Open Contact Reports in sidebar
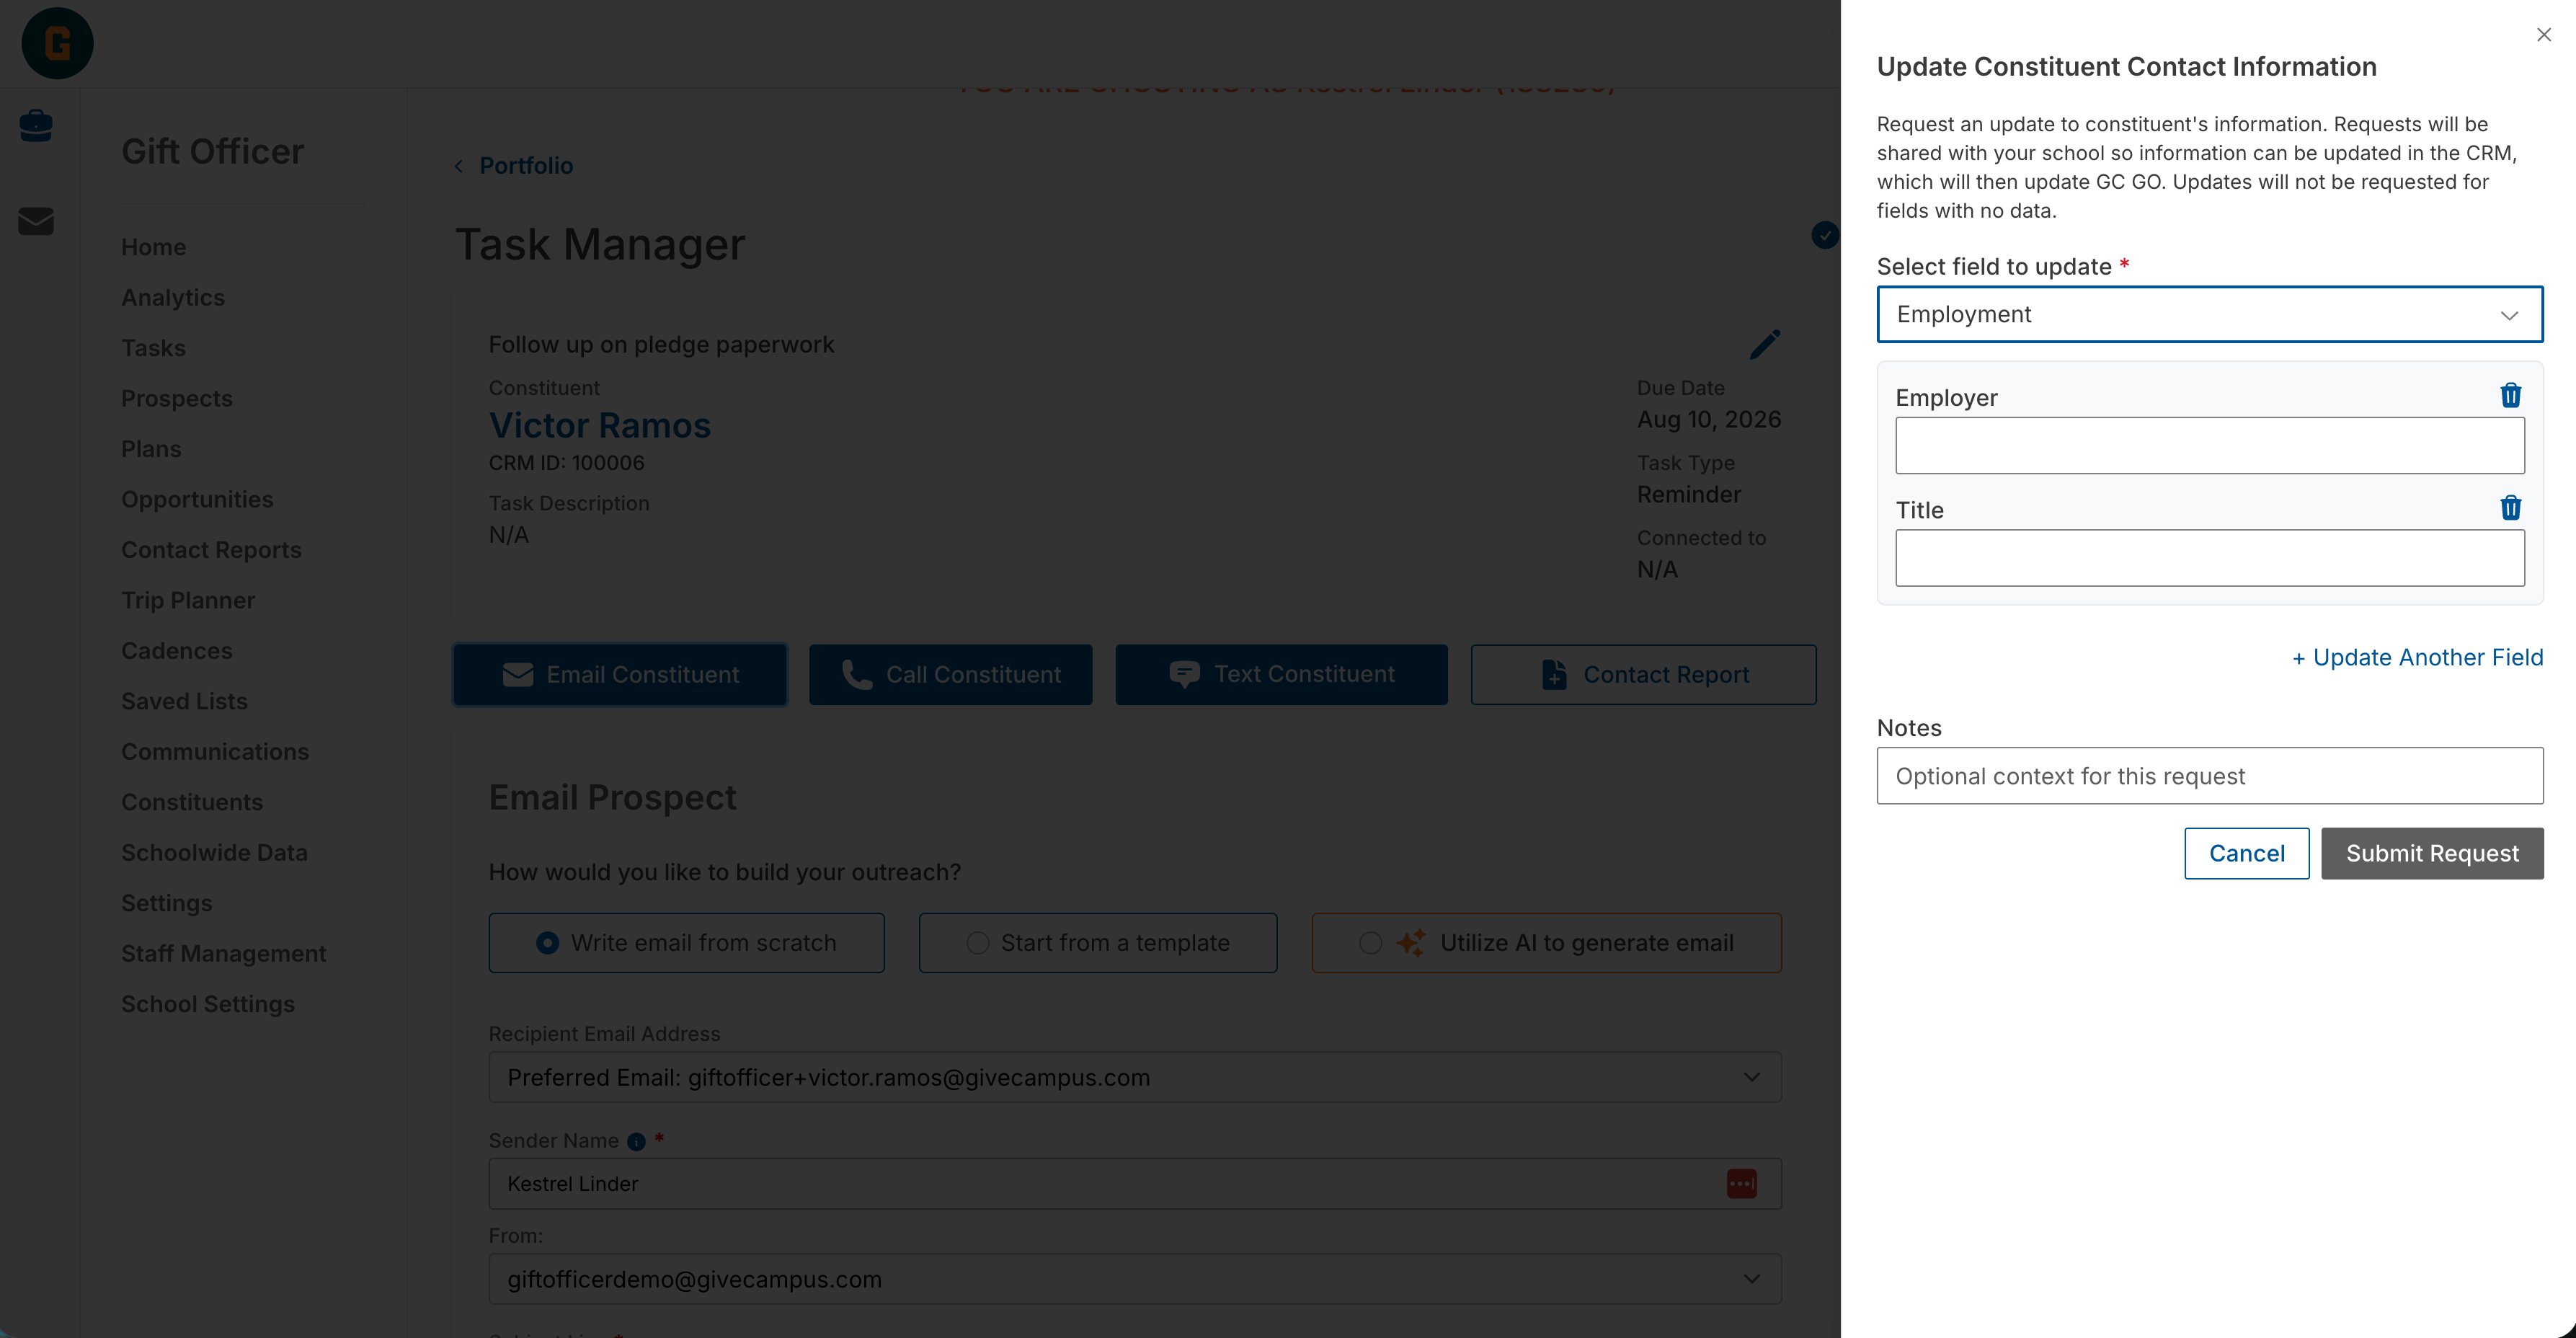Screen dimensions: 2576x1338 tap(211, 550)
